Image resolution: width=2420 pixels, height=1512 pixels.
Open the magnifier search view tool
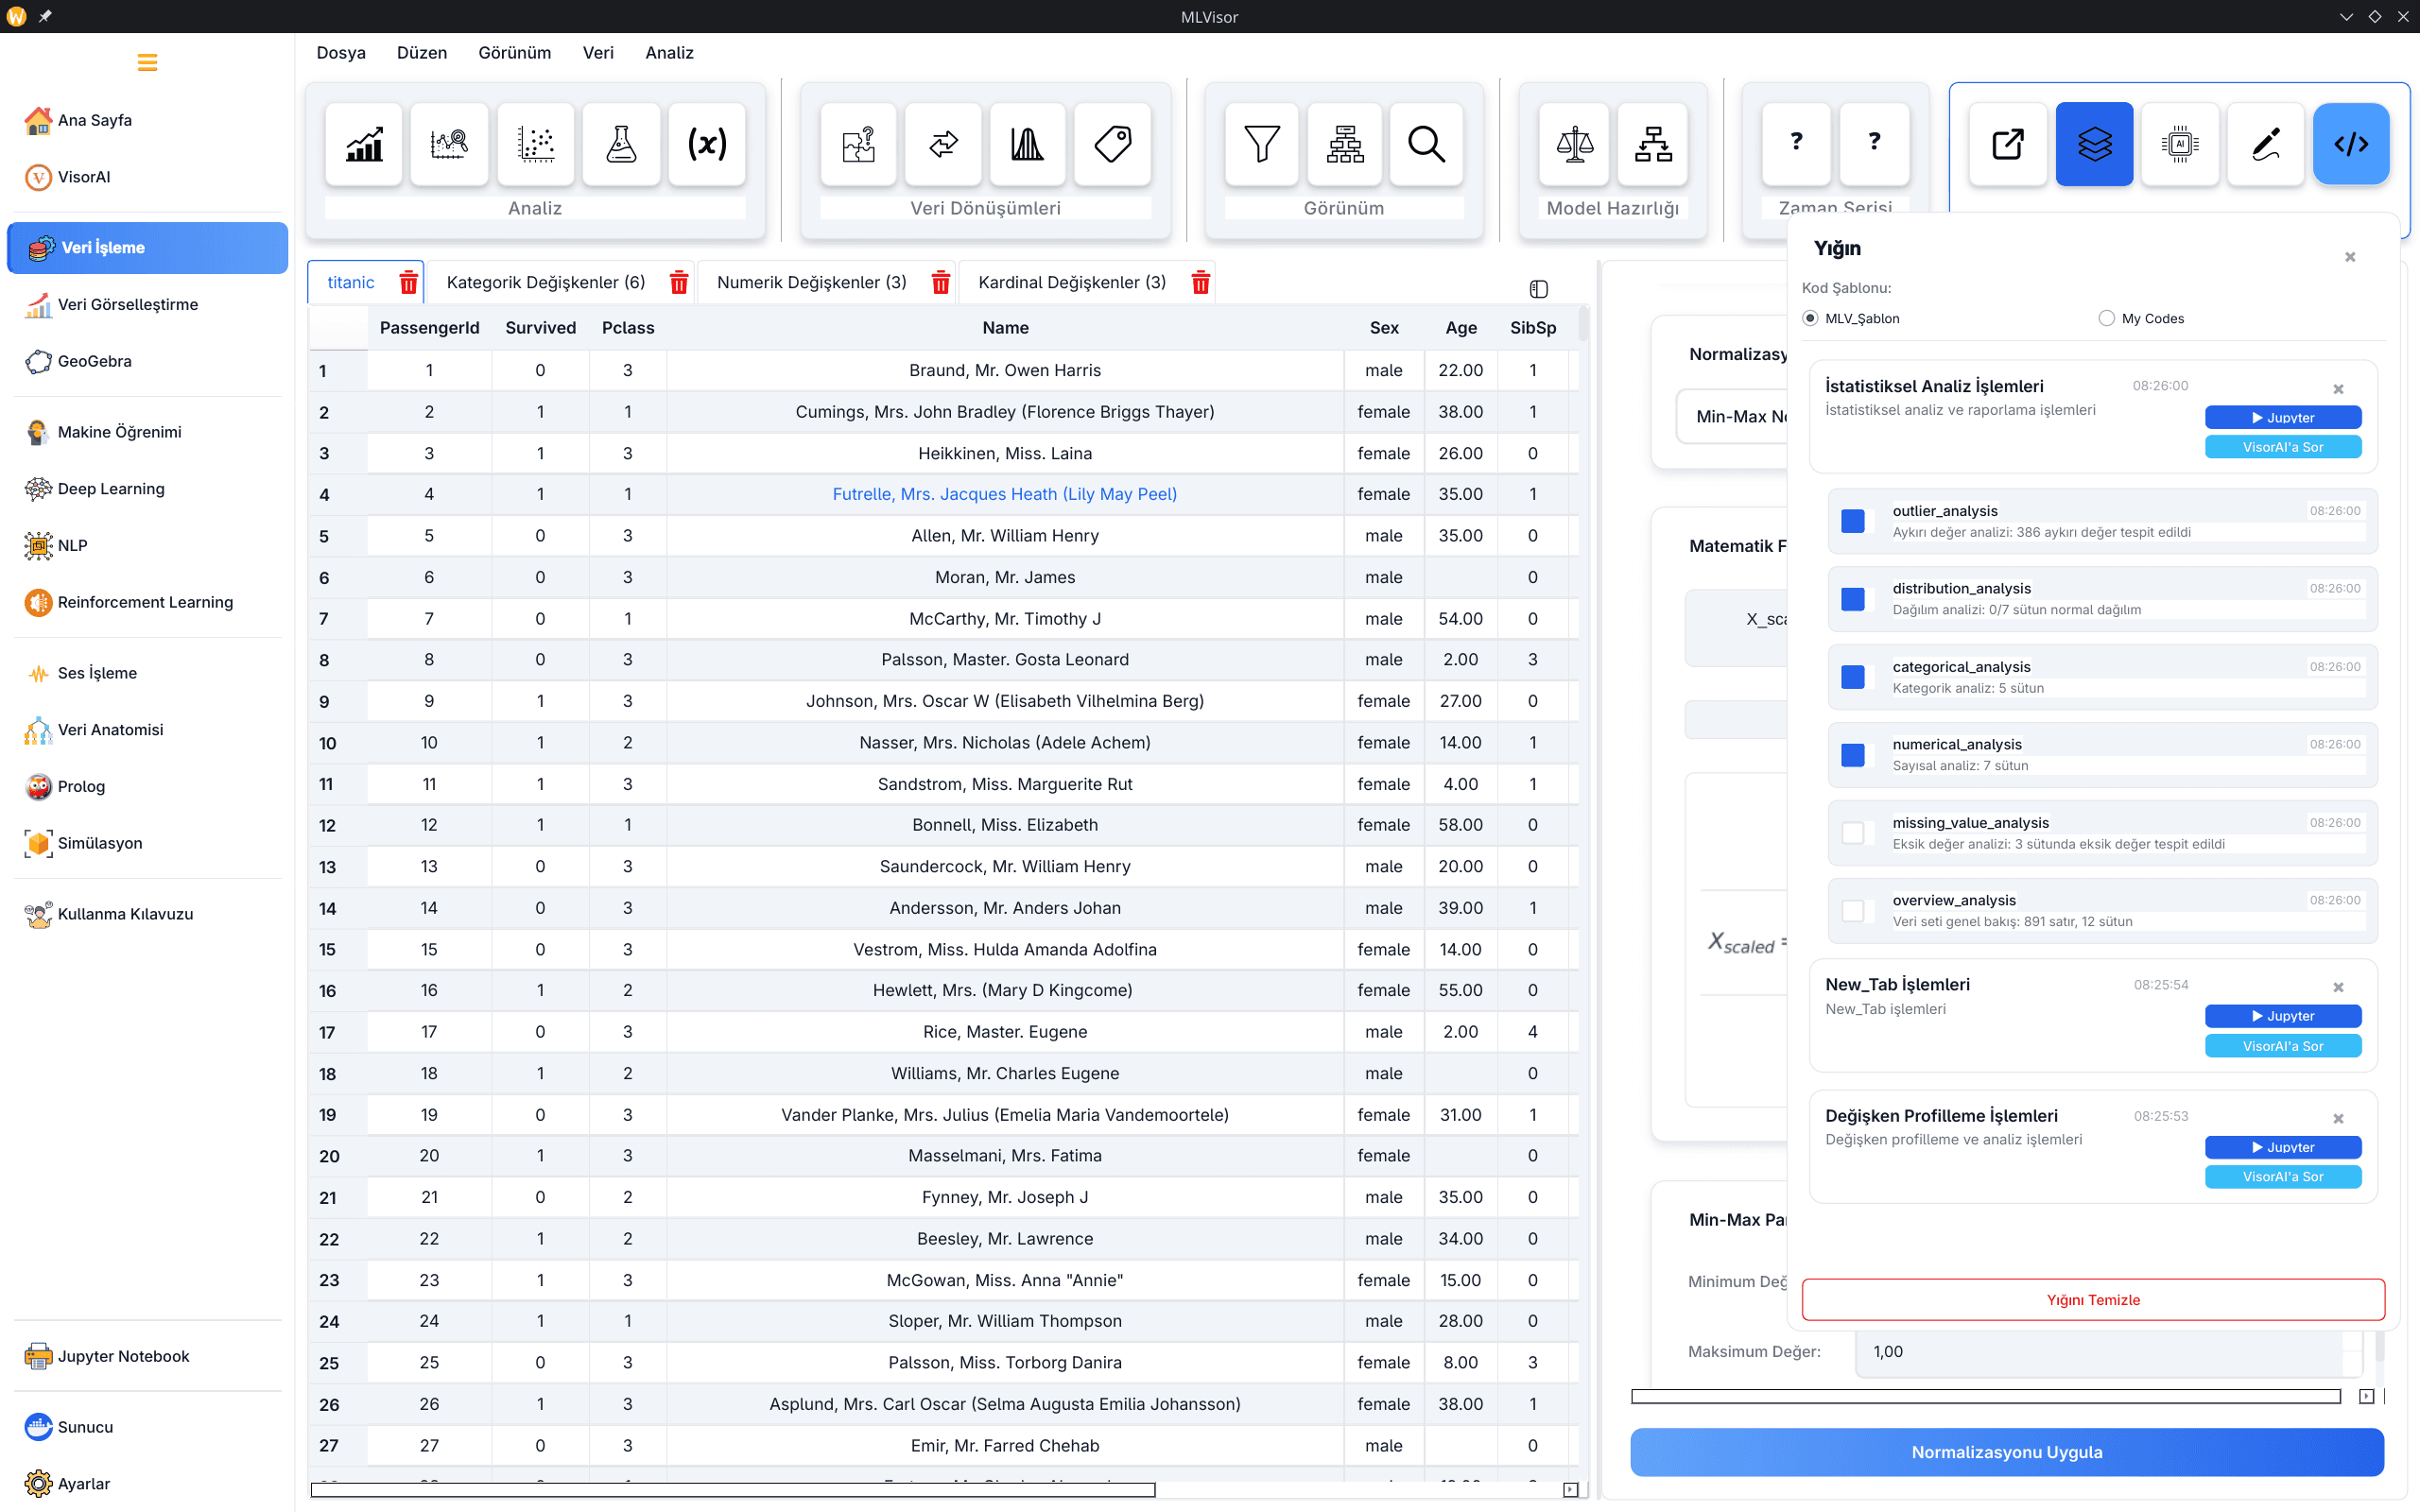point(1426,144)
